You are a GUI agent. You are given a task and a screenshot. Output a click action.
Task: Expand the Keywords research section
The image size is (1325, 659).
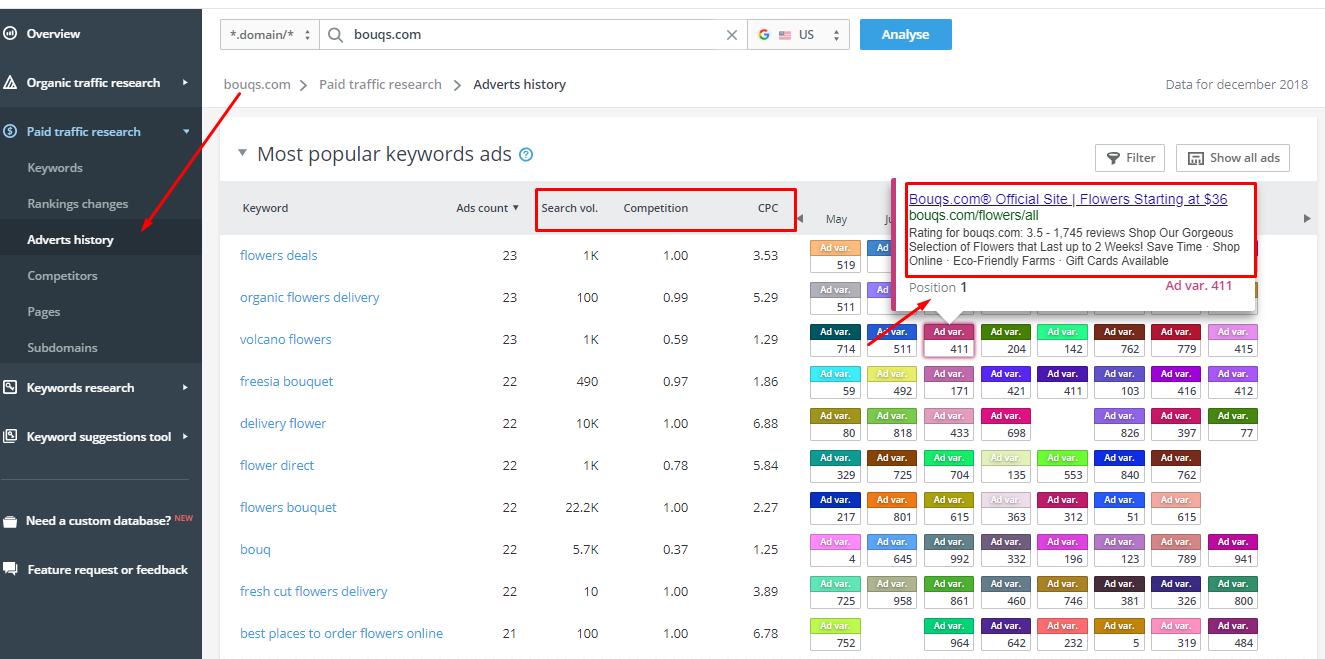tap(185, 388)
